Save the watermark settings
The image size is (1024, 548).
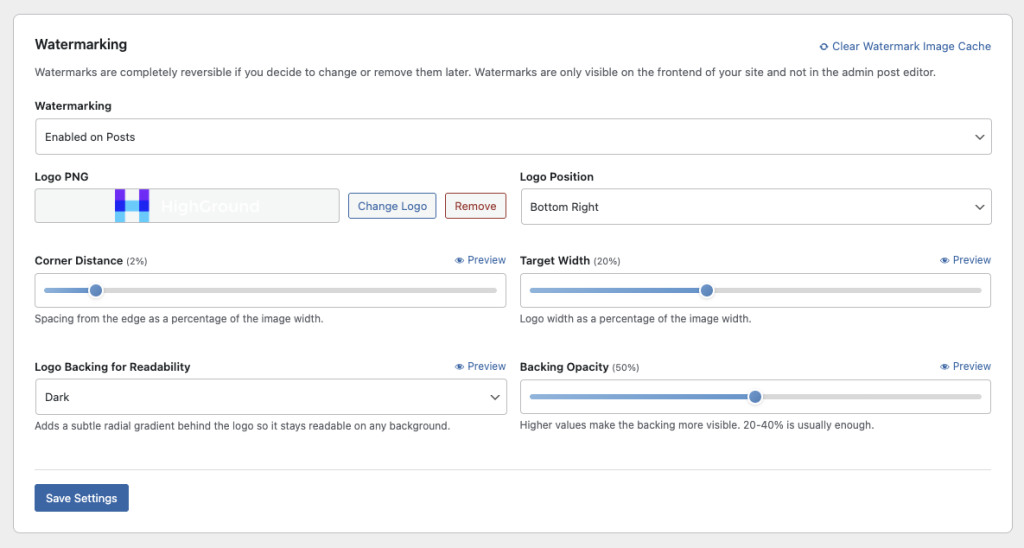click(x=81, y=498)
